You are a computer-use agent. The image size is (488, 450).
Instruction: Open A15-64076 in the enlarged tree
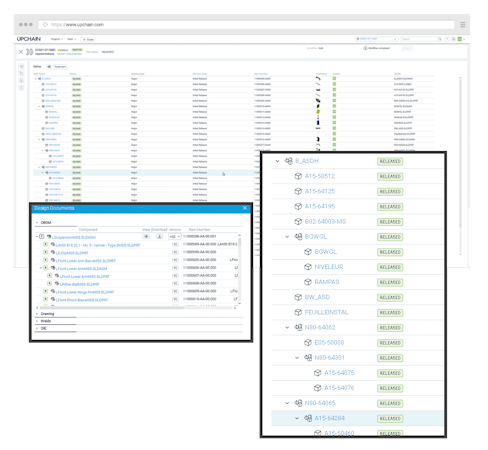pos(339,388)
